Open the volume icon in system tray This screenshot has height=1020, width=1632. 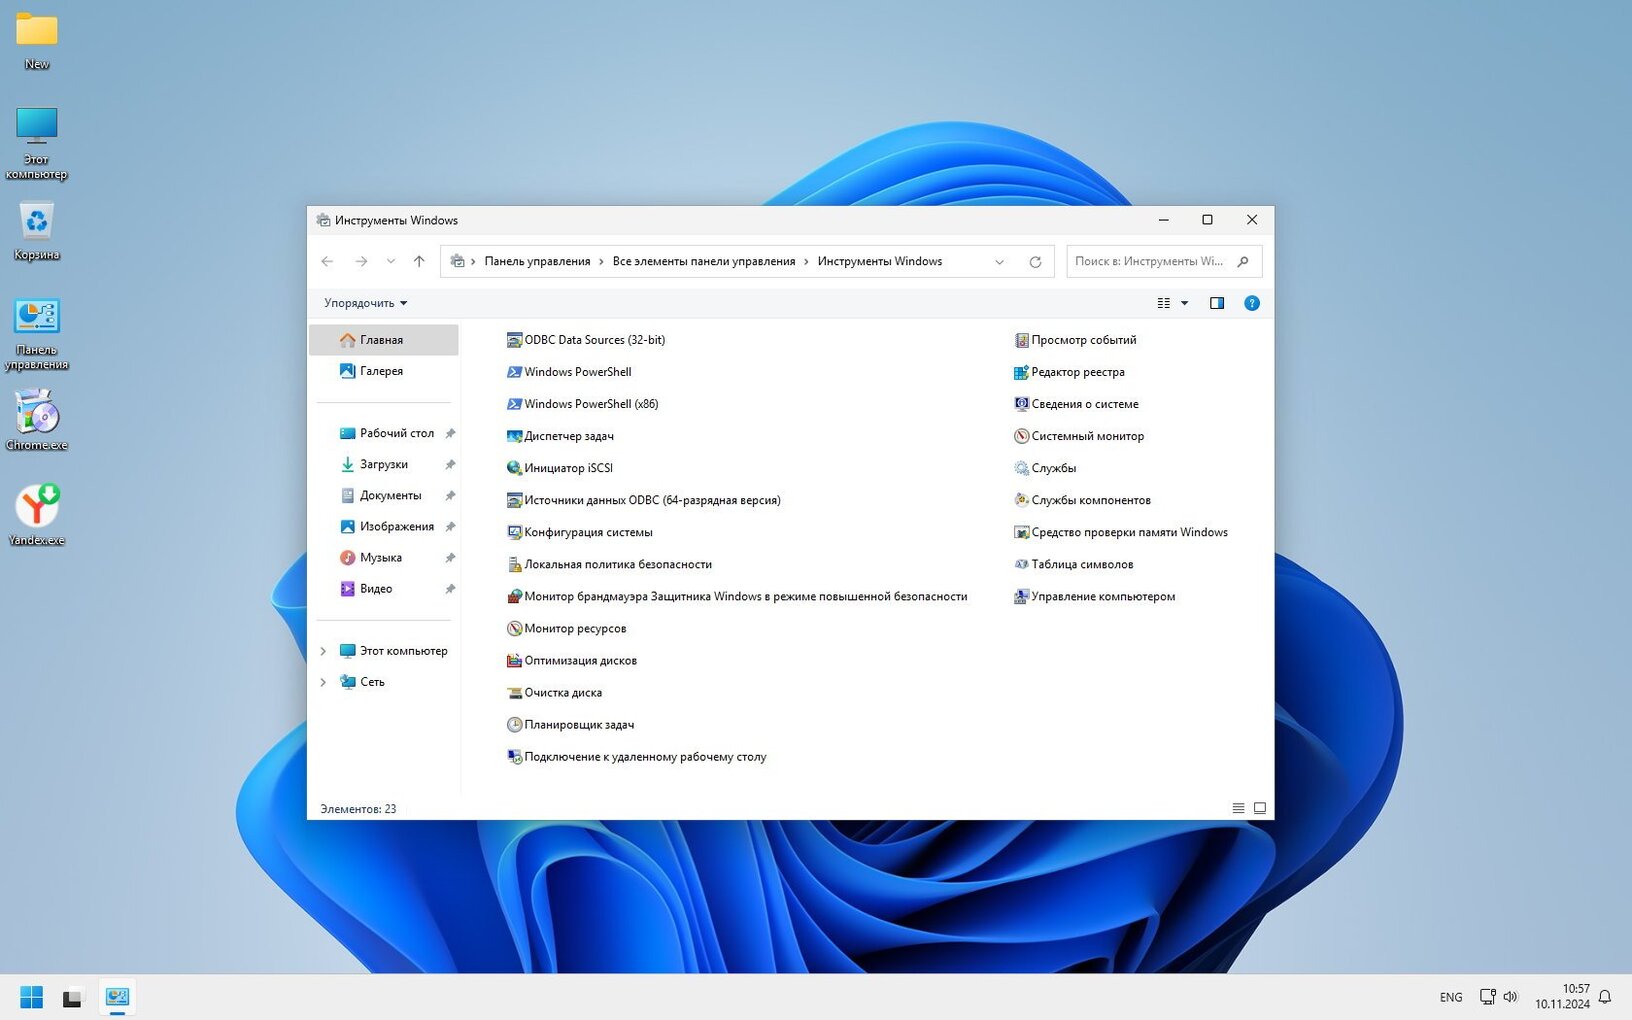point(1510,997)
